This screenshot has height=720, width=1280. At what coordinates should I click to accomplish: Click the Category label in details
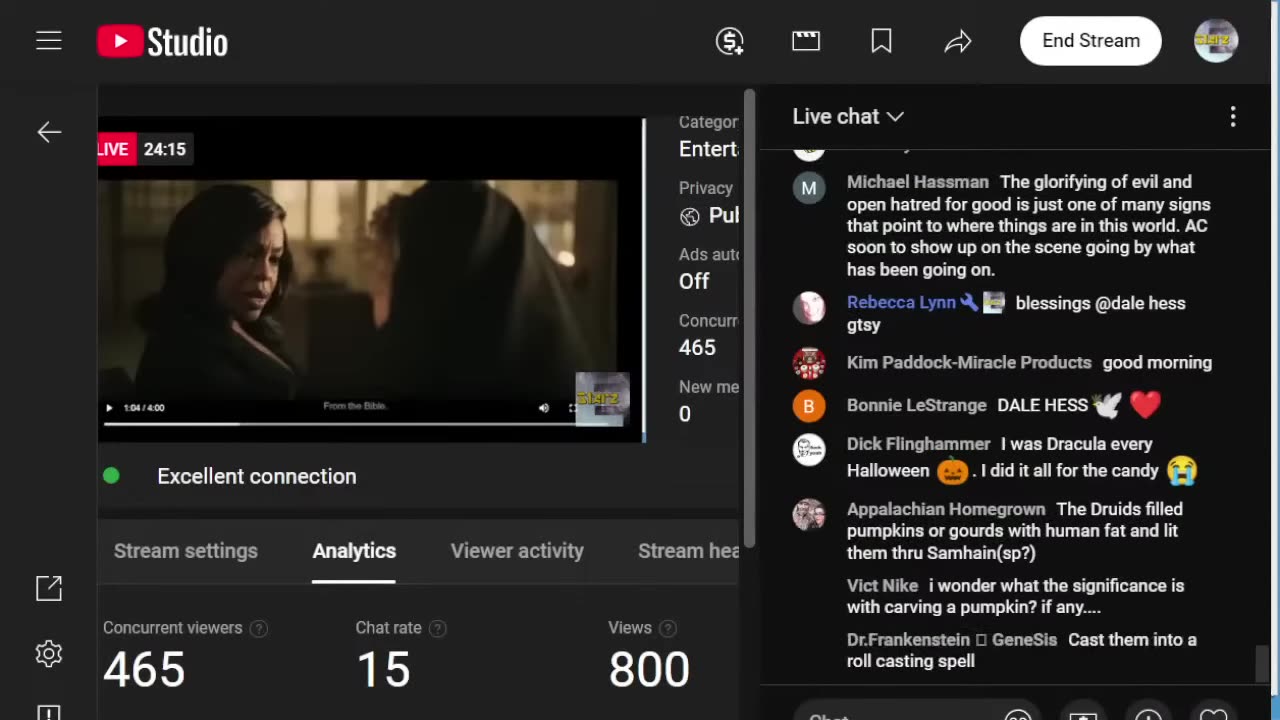coord(708,122)
